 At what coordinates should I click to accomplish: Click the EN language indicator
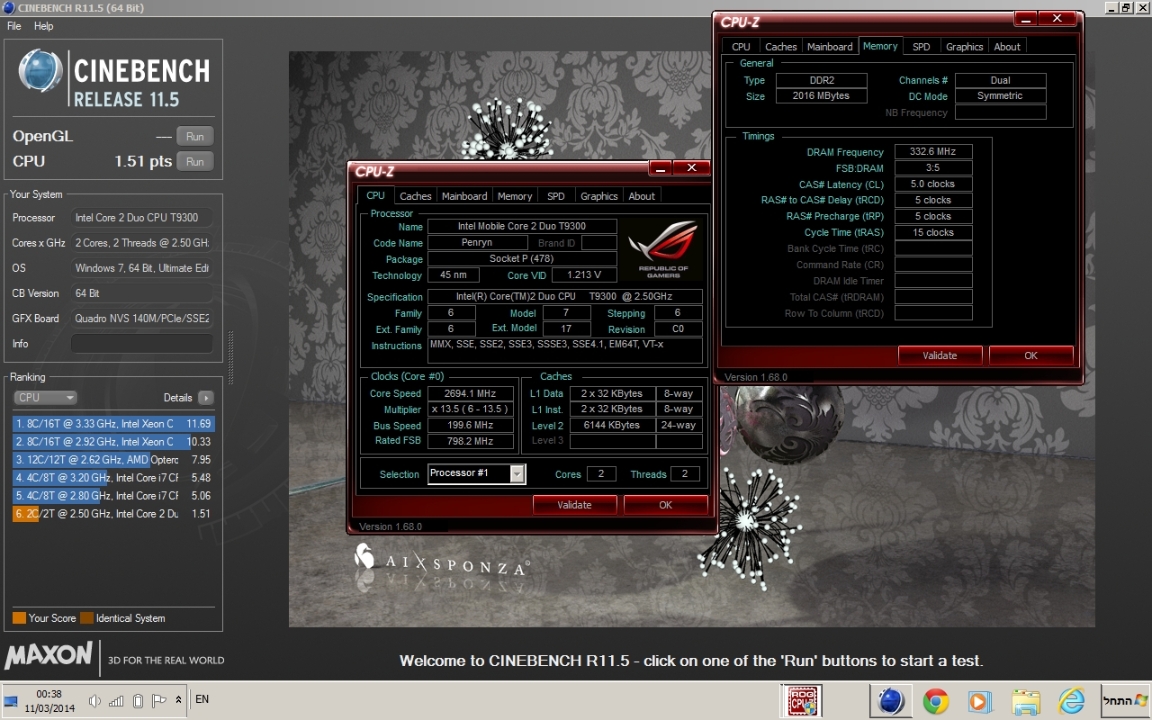coord(202,699)
